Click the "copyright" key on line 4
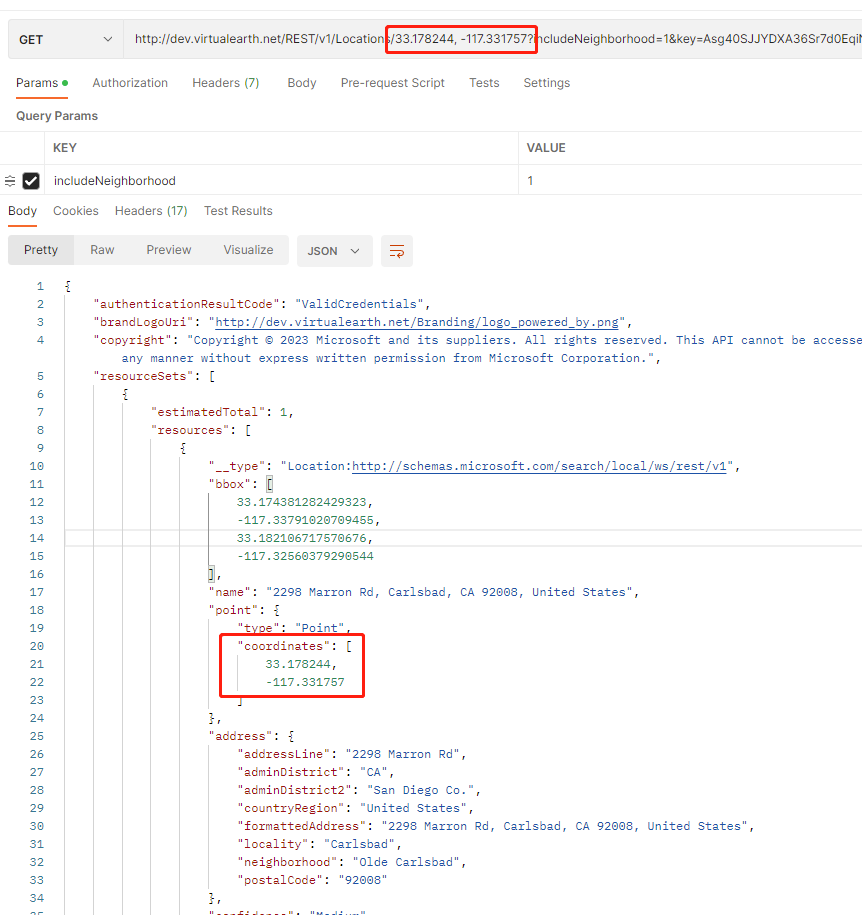The width and height of the screenshot is (862, 915). click(x=132, y=340)
